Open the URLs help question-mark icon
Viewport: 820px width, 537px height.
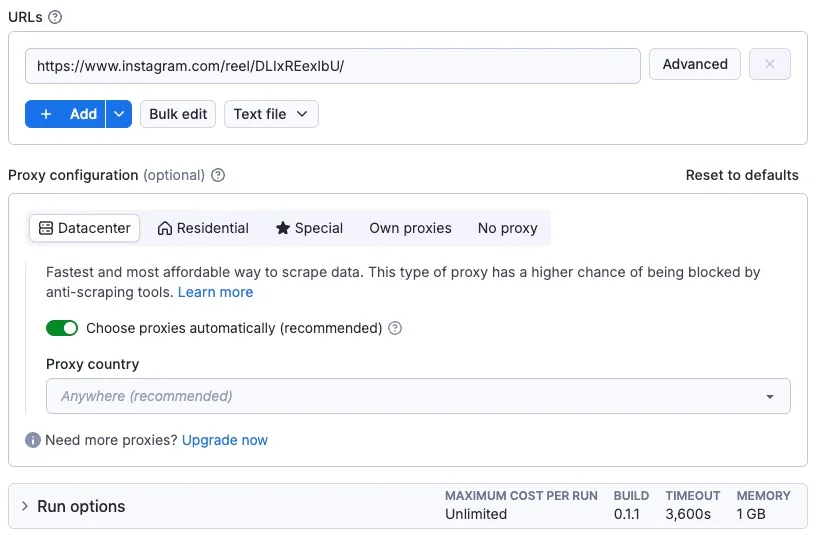pos(55,17)
